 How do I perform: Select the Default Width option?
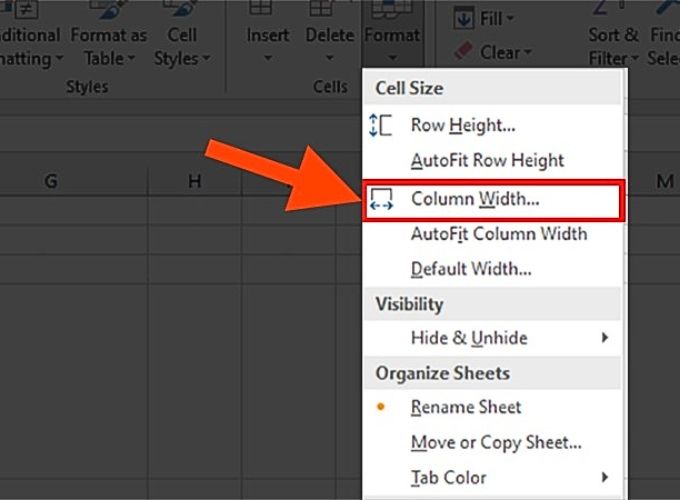tap(471, 269)
